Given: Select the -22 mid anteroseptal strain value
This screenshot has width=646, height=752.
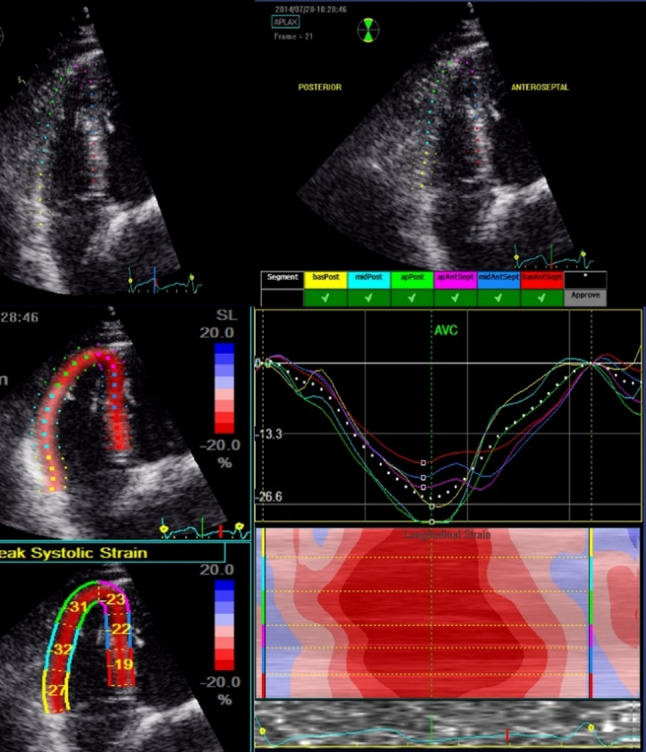Looking at the screenshot, I should pos(120,629).
